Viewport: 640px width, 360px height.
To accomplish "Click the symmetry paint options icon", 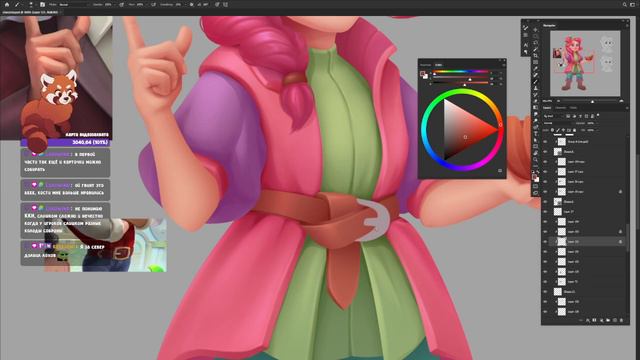I will pyautogui.click(x=225, y=4).
